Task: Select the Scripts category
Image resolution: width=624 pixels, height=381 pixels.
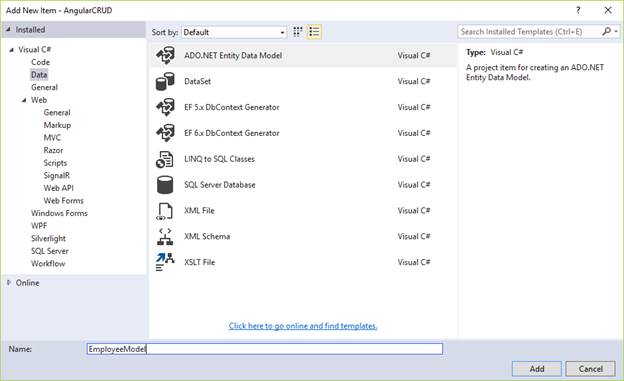Action: click(55, 163)
